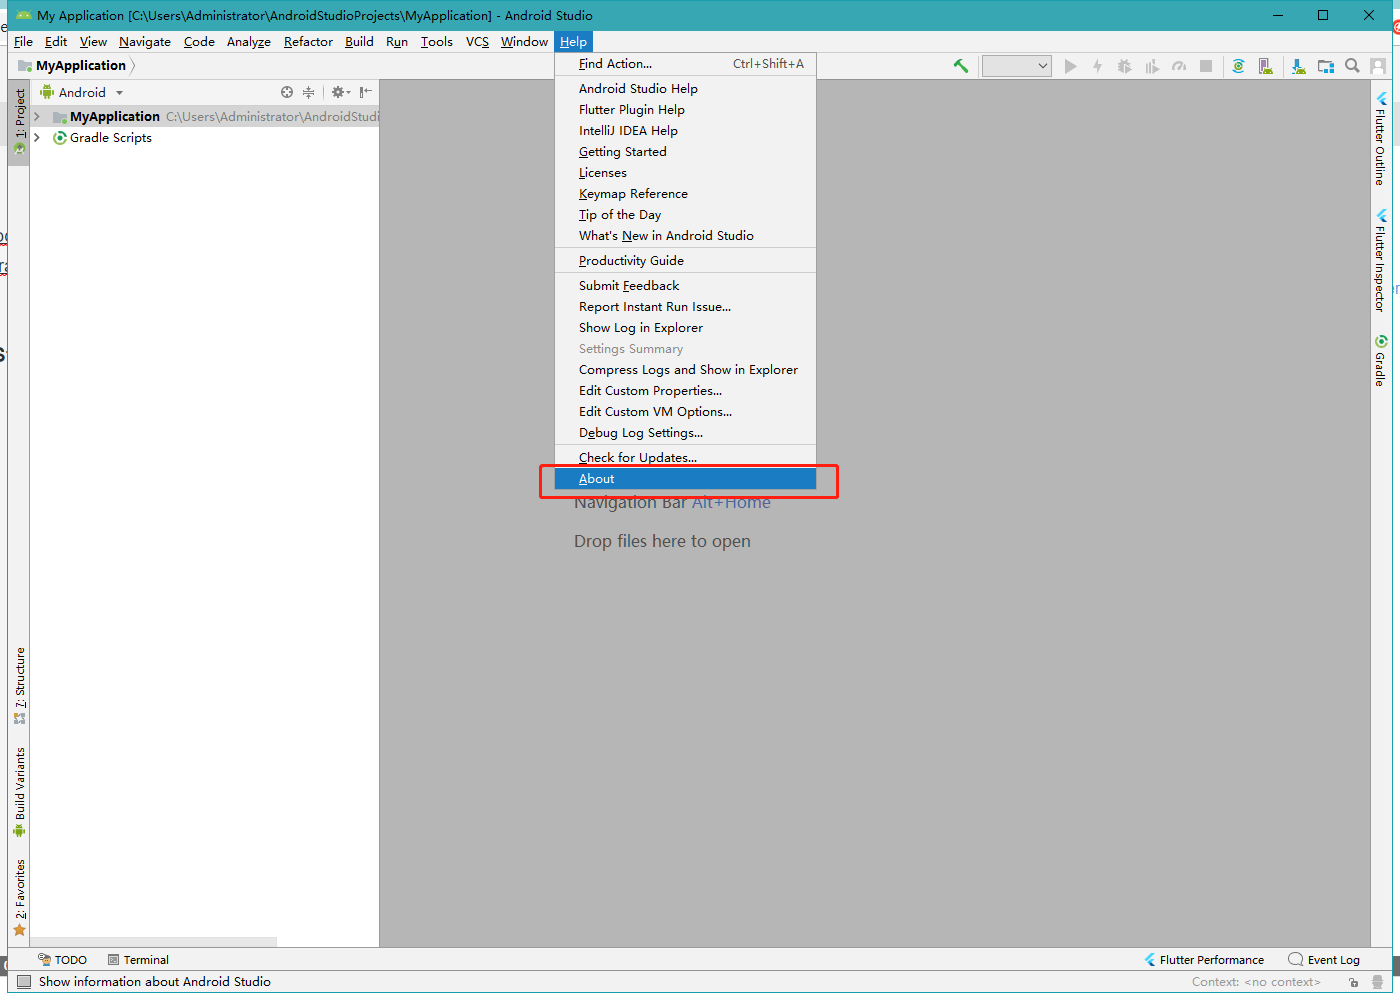The image size is (1400, 1000).
Task: Open the Terminal tool window
Action: point(138,960)
